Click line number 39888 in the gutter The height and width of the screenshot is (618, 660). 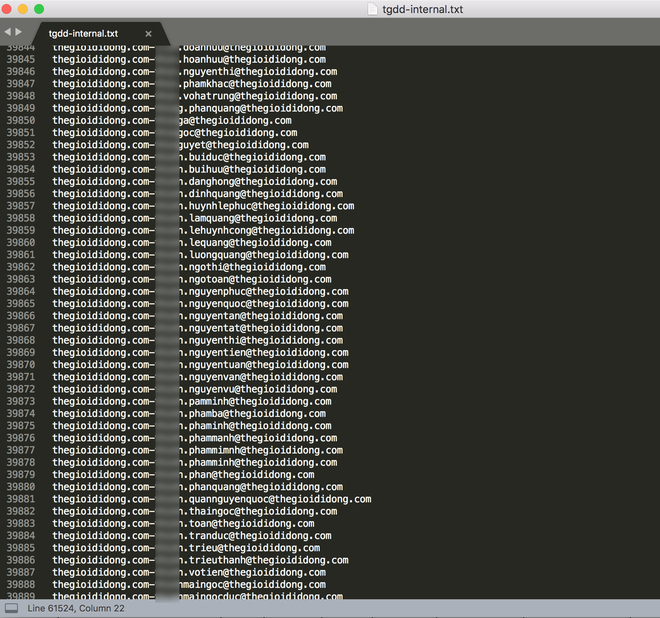click(x=20, y=585)
